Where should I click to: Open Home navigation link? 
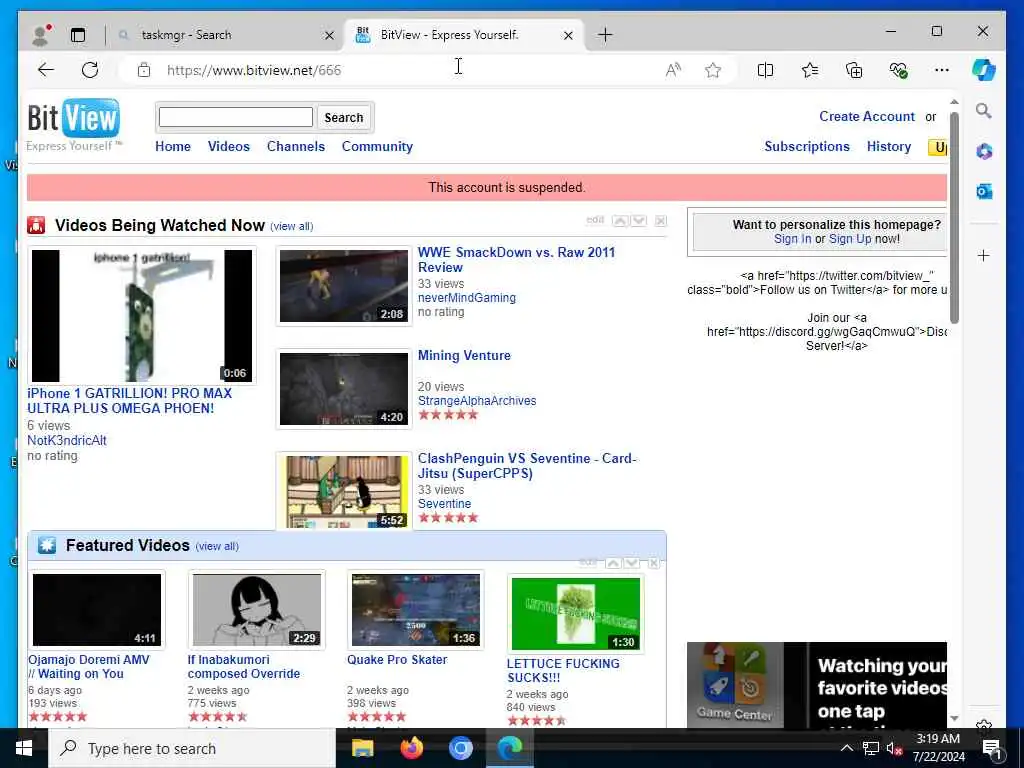172,146
